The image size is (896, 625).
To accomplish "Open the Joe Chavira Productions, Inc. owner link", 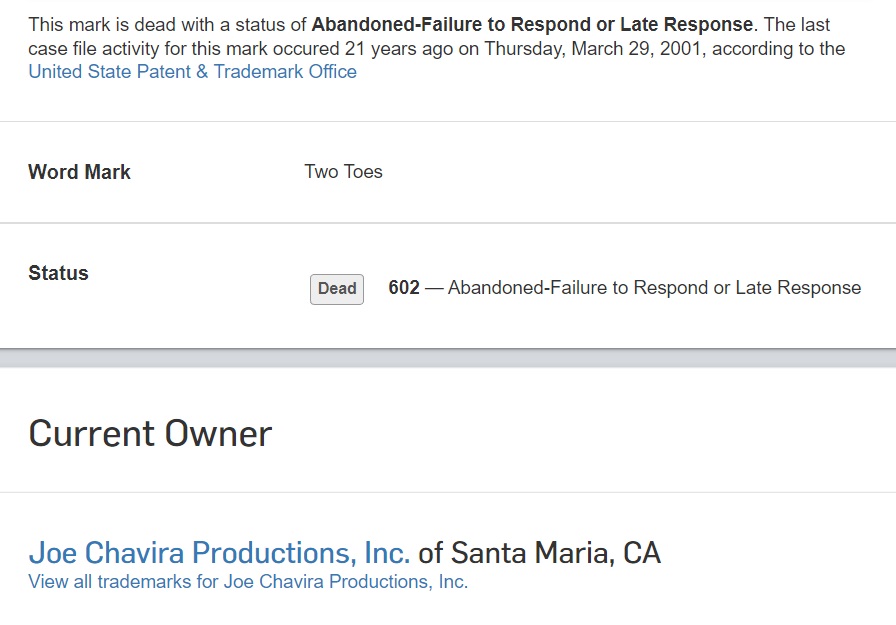I will coord(219,553).
